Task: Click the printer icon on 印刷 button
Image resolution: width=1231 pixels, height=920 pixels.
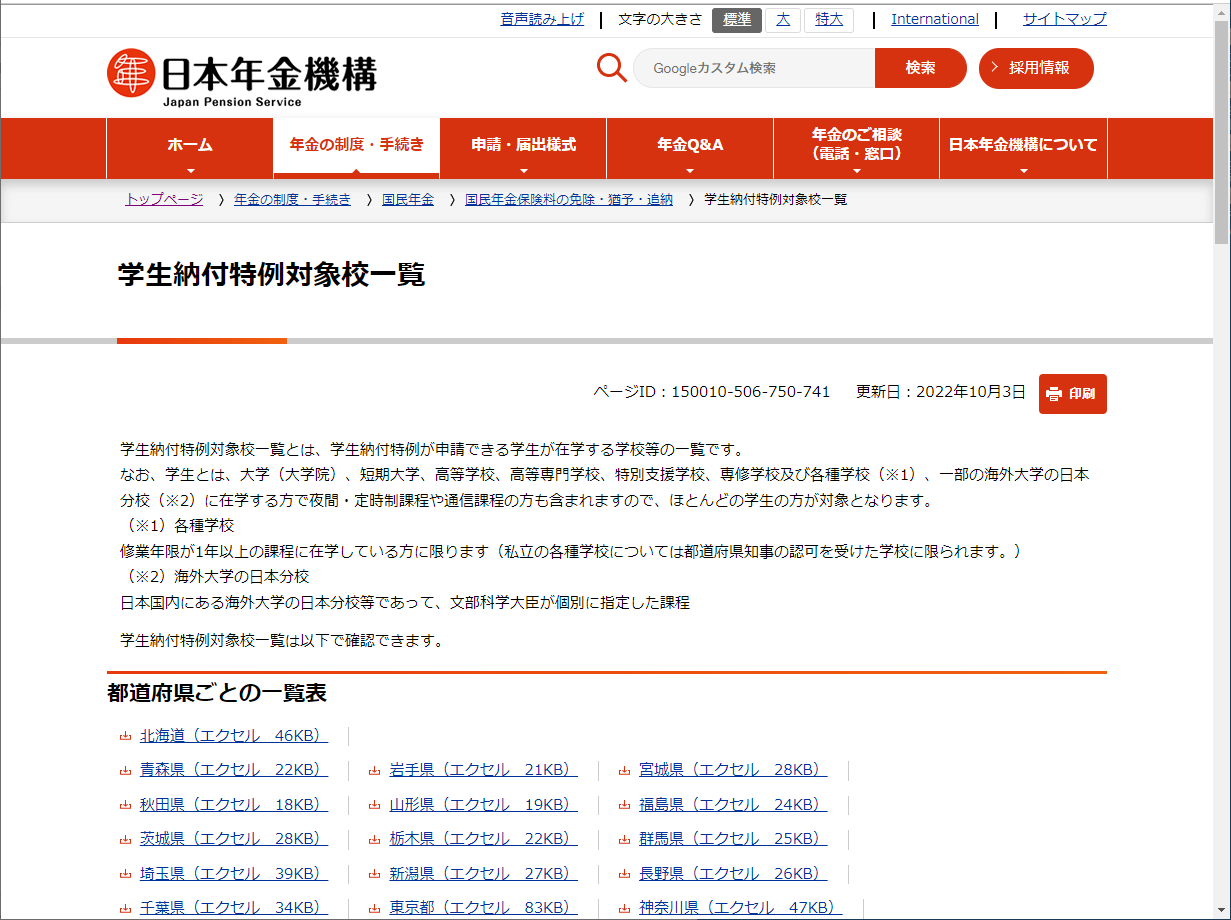Action: click(1053, 394)
